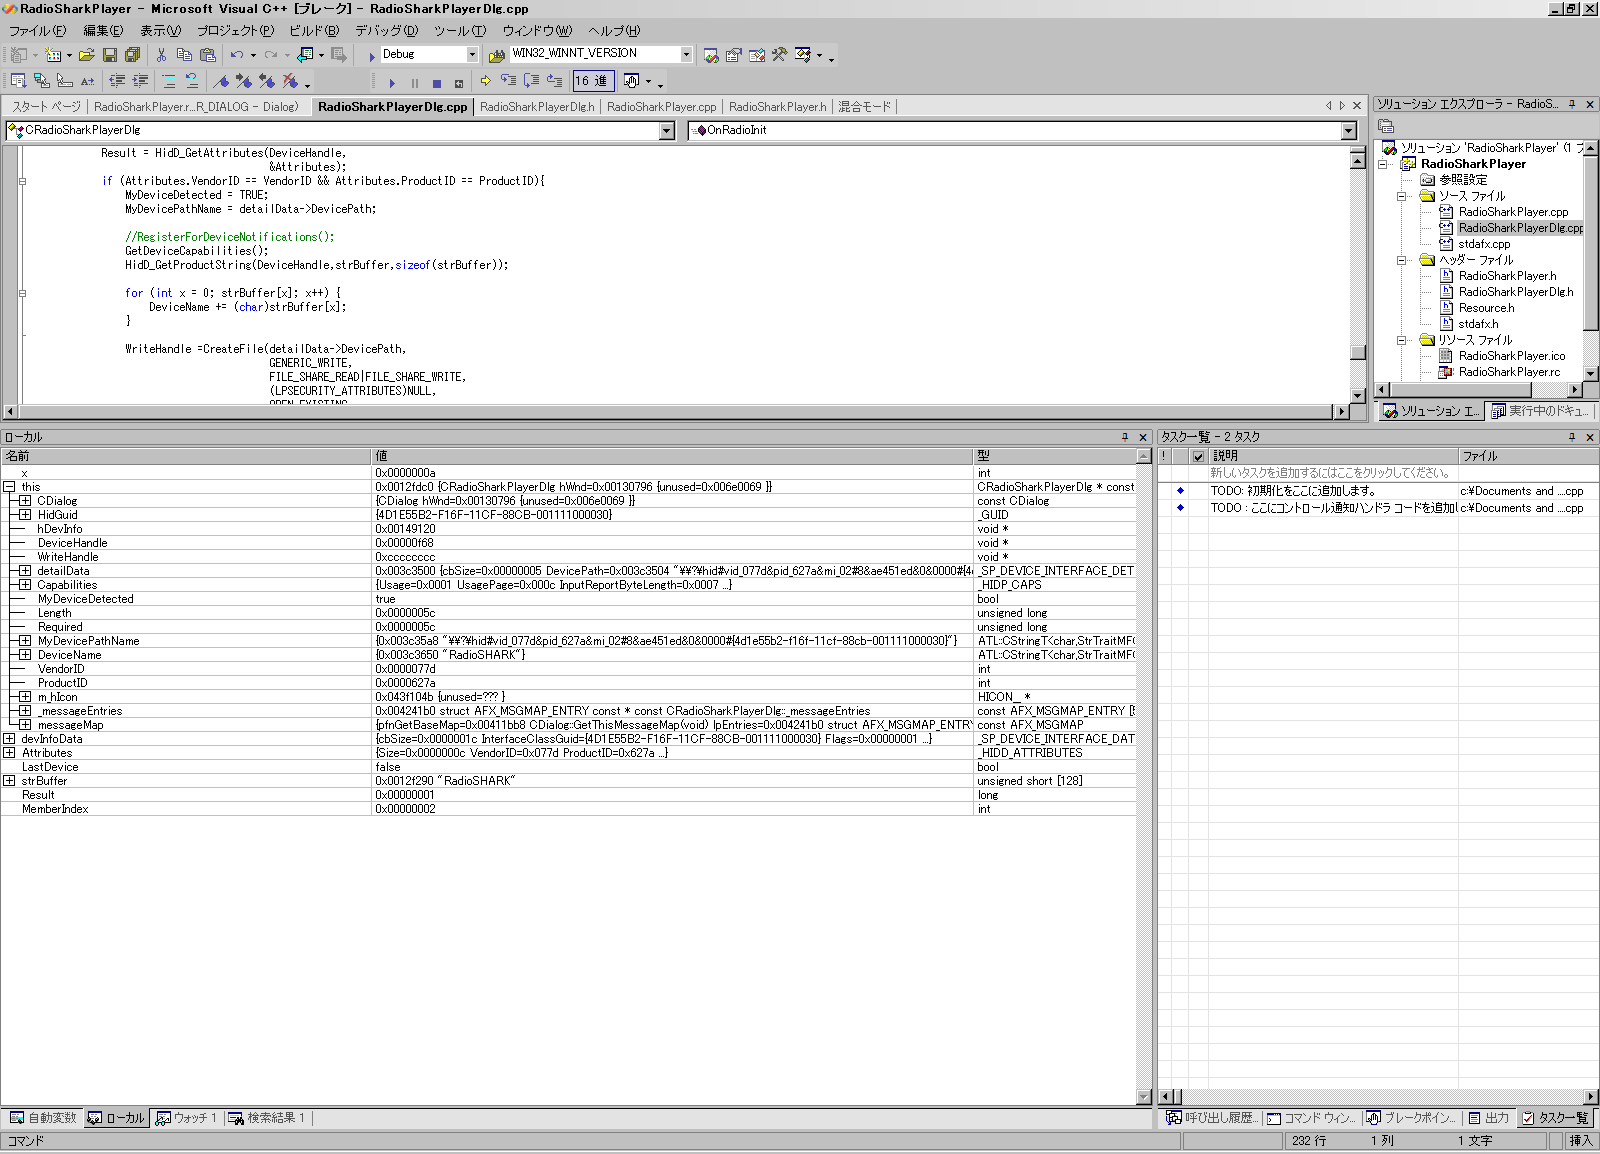Screen dimensions: 1600x1154
Task: Click the Stop Debugging square icon
Action: [437, 83]
